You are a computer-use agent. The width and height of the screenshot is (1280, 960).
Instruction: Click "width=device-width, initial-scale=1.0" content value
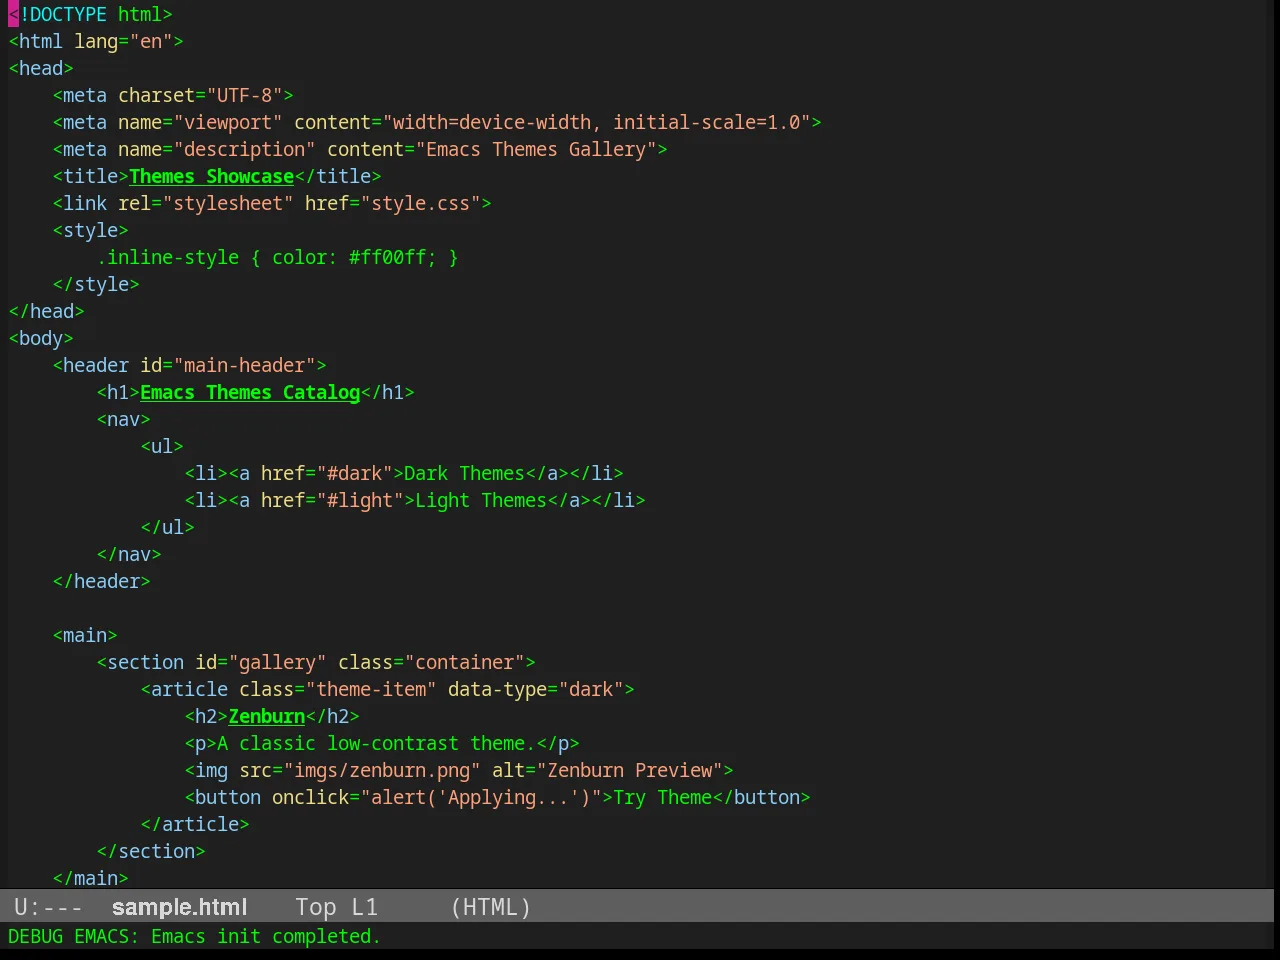[x=596, y=122]
